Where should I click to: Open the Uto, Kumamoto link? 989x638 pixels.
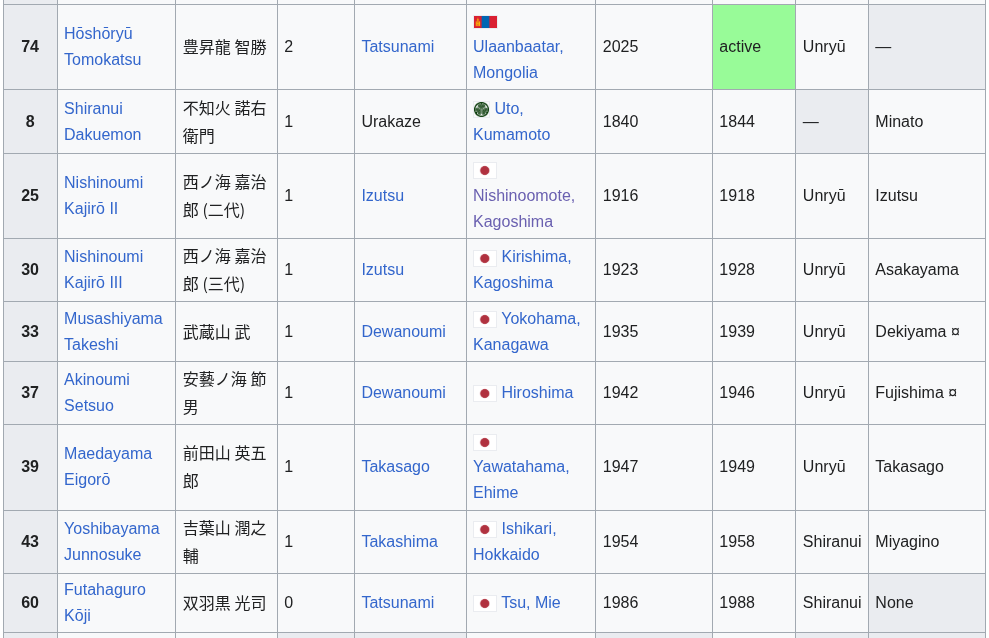512,121
